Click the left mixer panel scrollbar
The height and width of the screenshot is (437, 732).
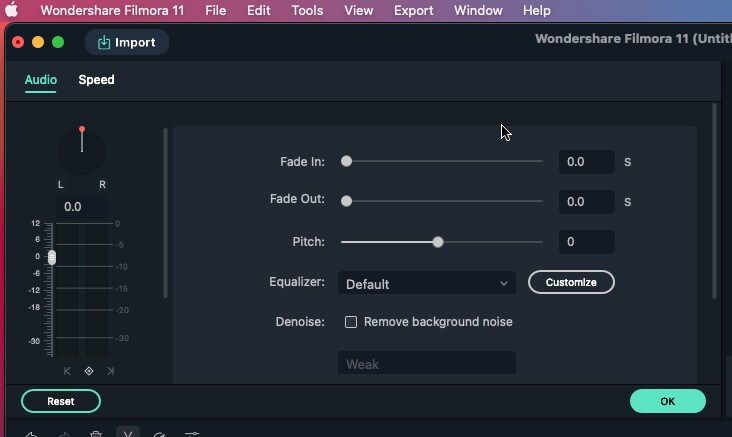(x=165, y=213)
